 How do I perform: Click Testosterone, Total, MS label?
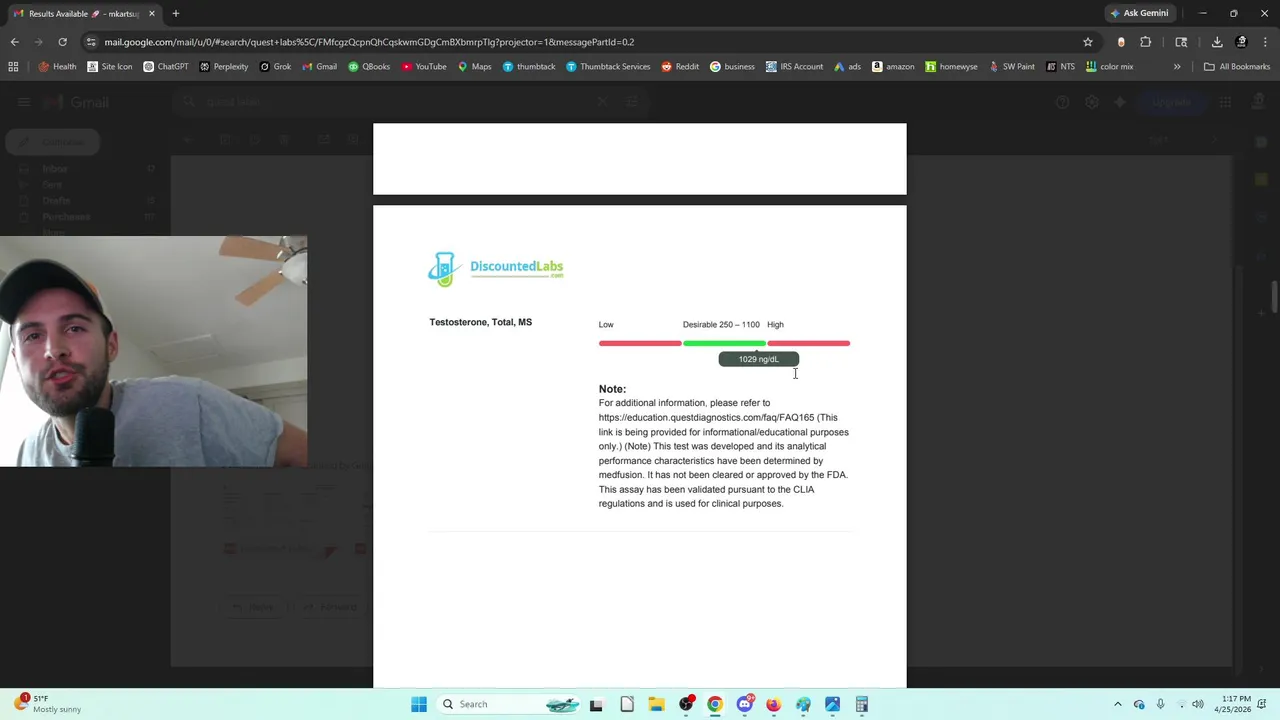pyautogui.click(x=480, y=322)
